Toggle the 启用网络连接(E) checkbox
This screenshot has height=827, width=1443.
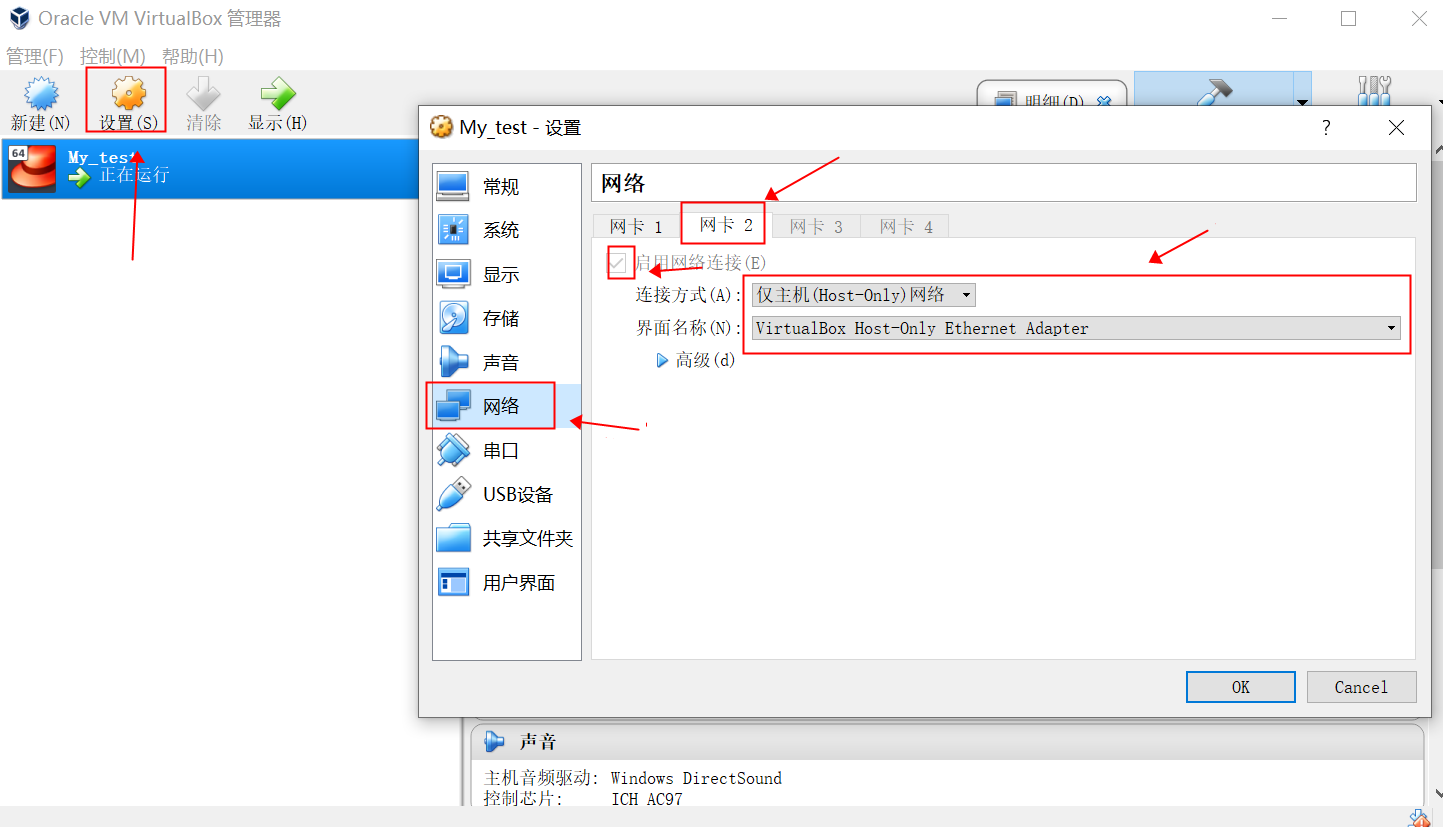(620, 262)
